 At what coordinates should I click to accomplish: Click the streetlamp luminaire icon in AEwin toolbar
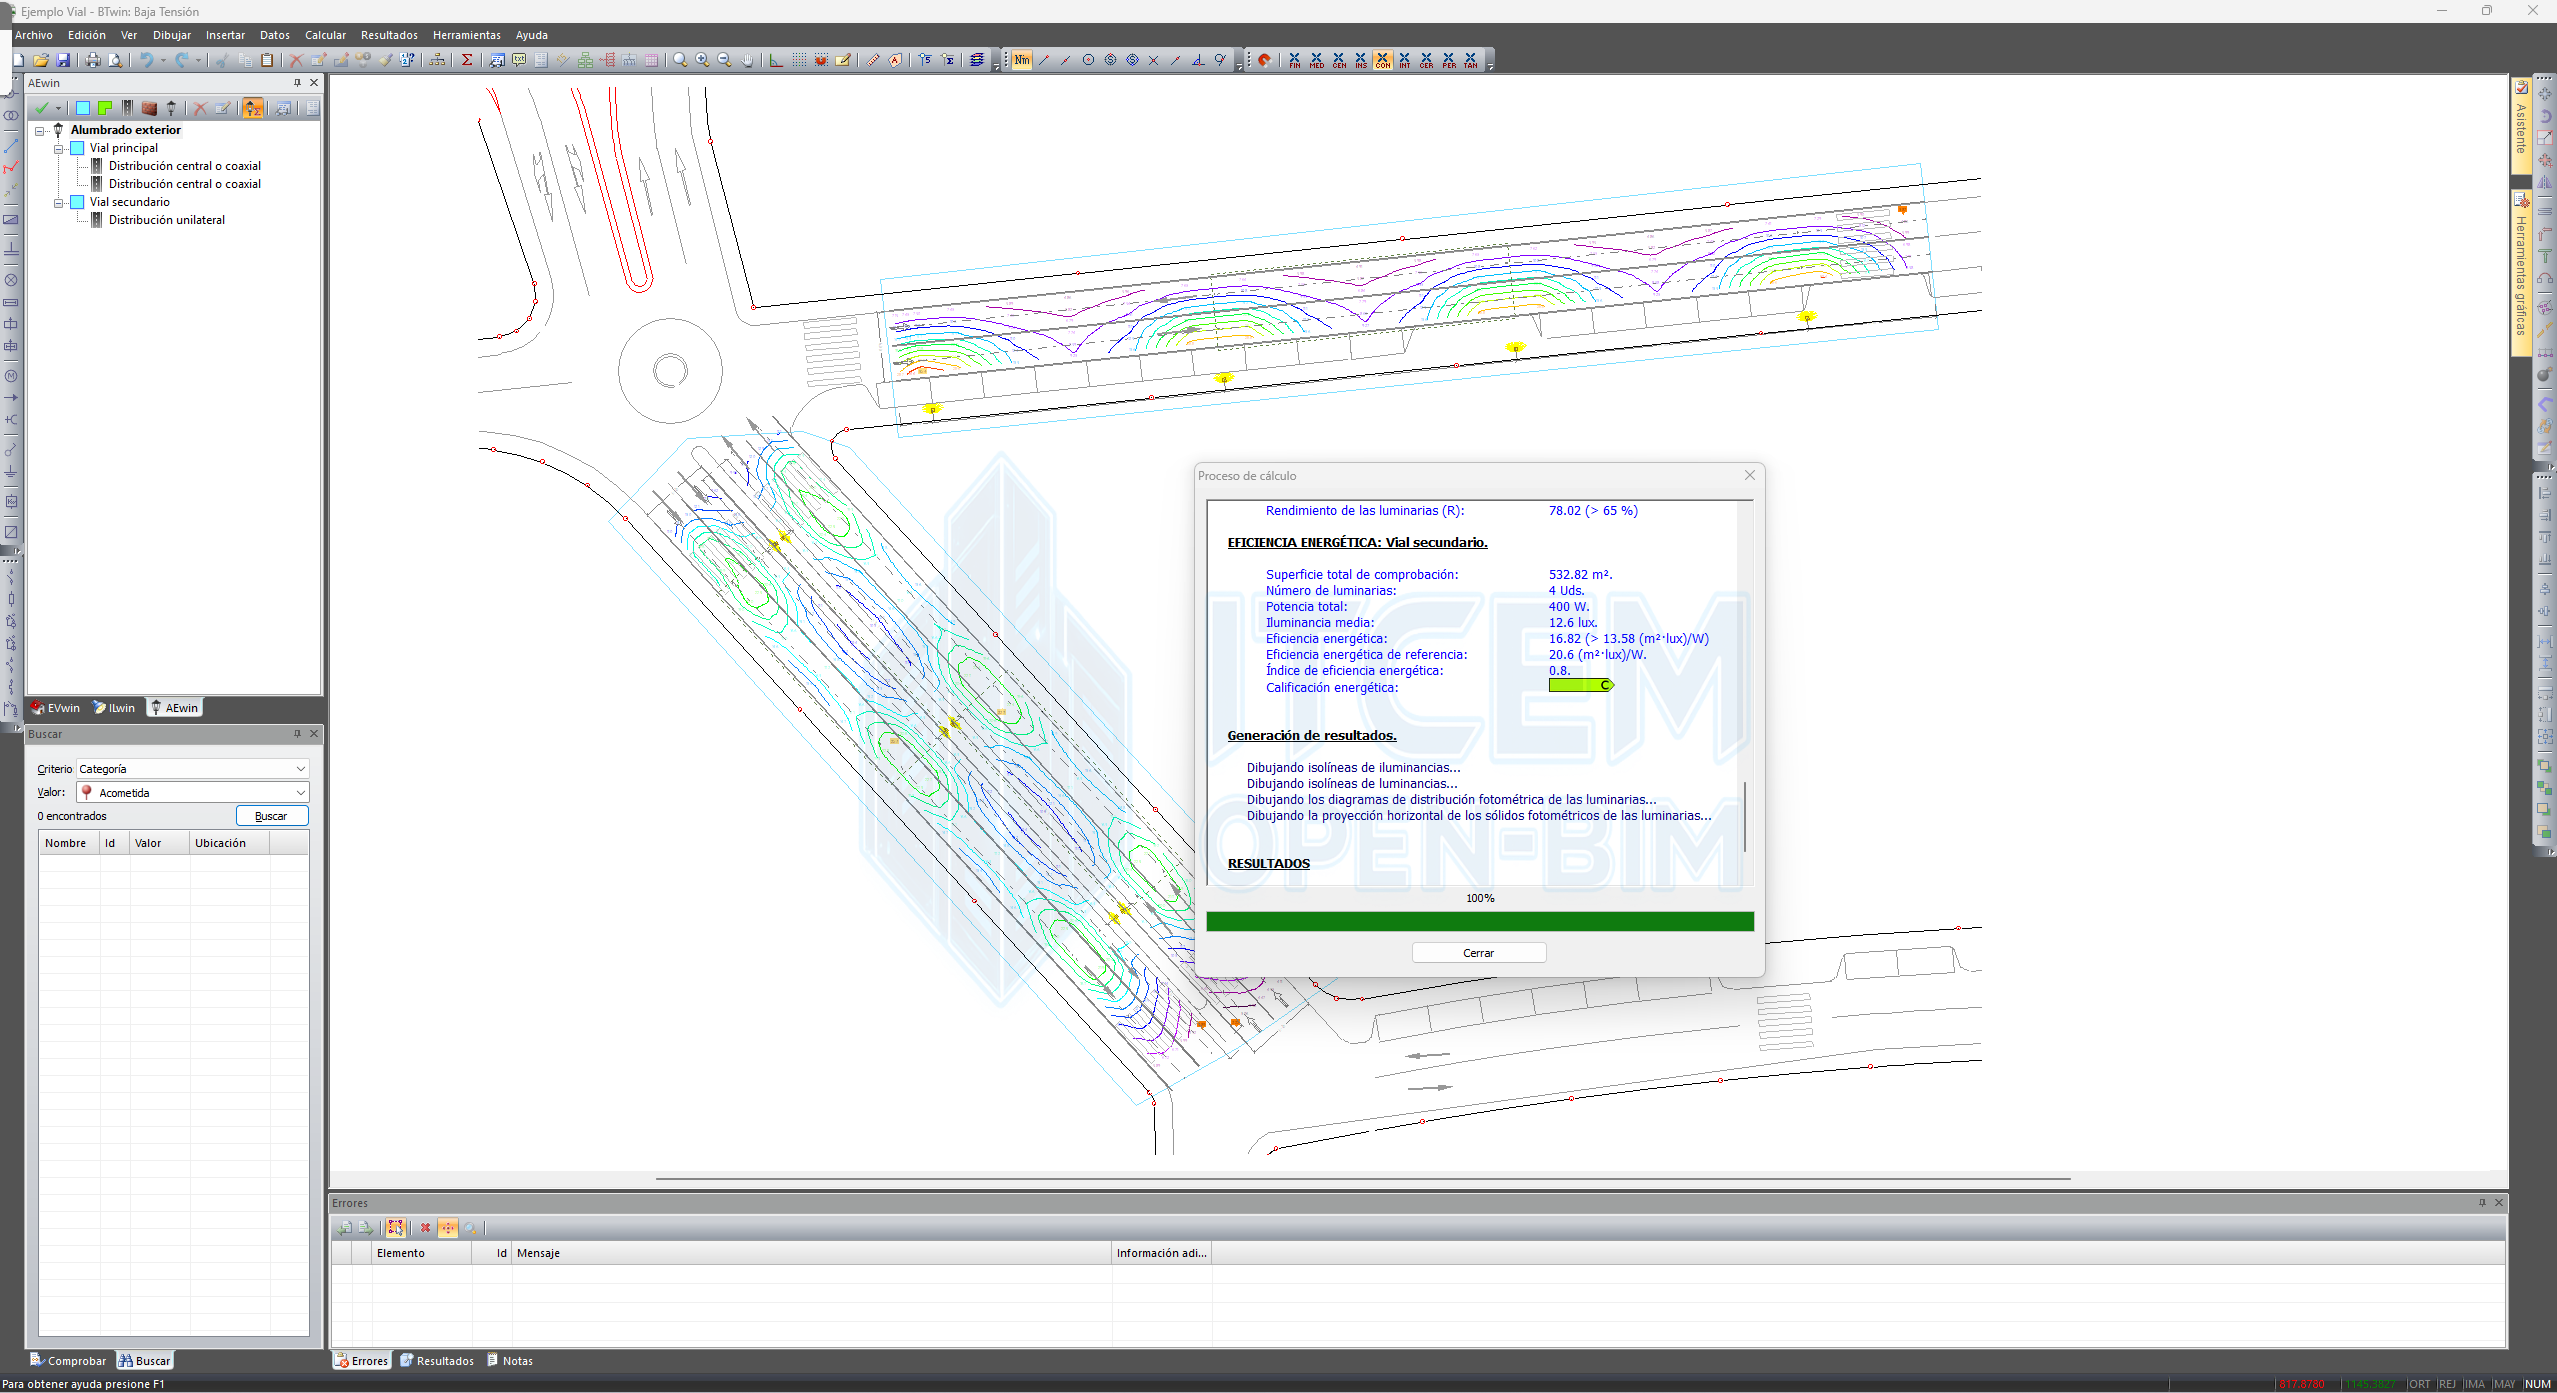point(171,108)
